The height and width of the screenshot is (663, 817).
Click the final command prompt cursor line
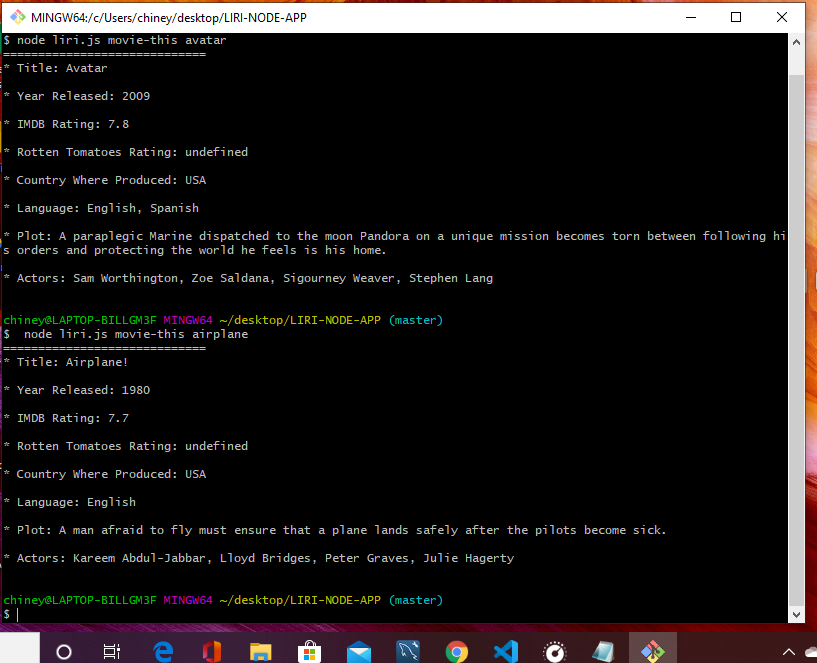[11, 615]
